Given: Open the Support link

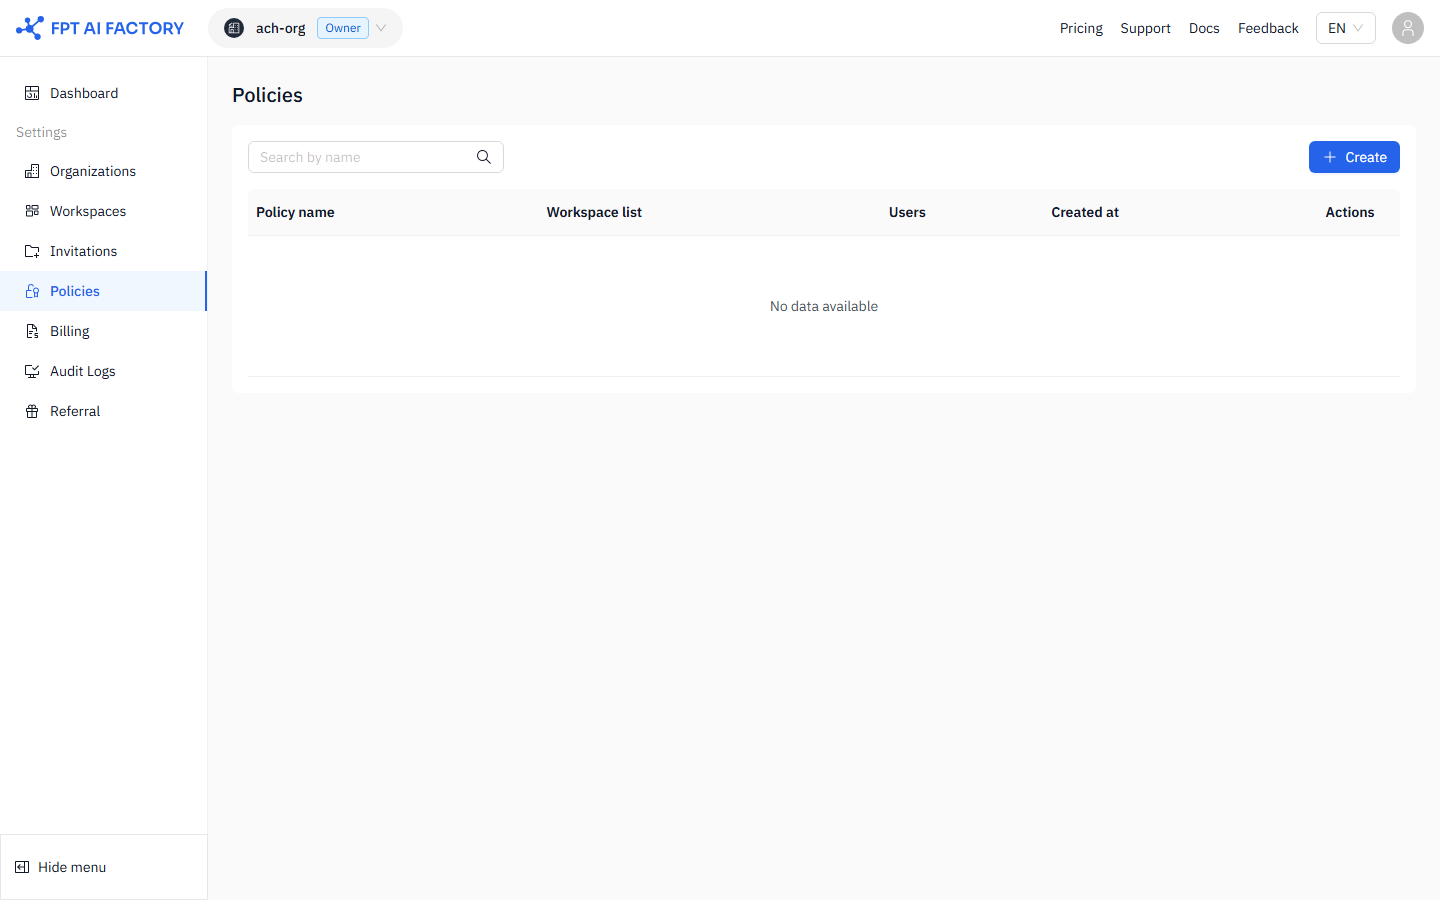Looking at the screenshot, I should click(1145, 28).
